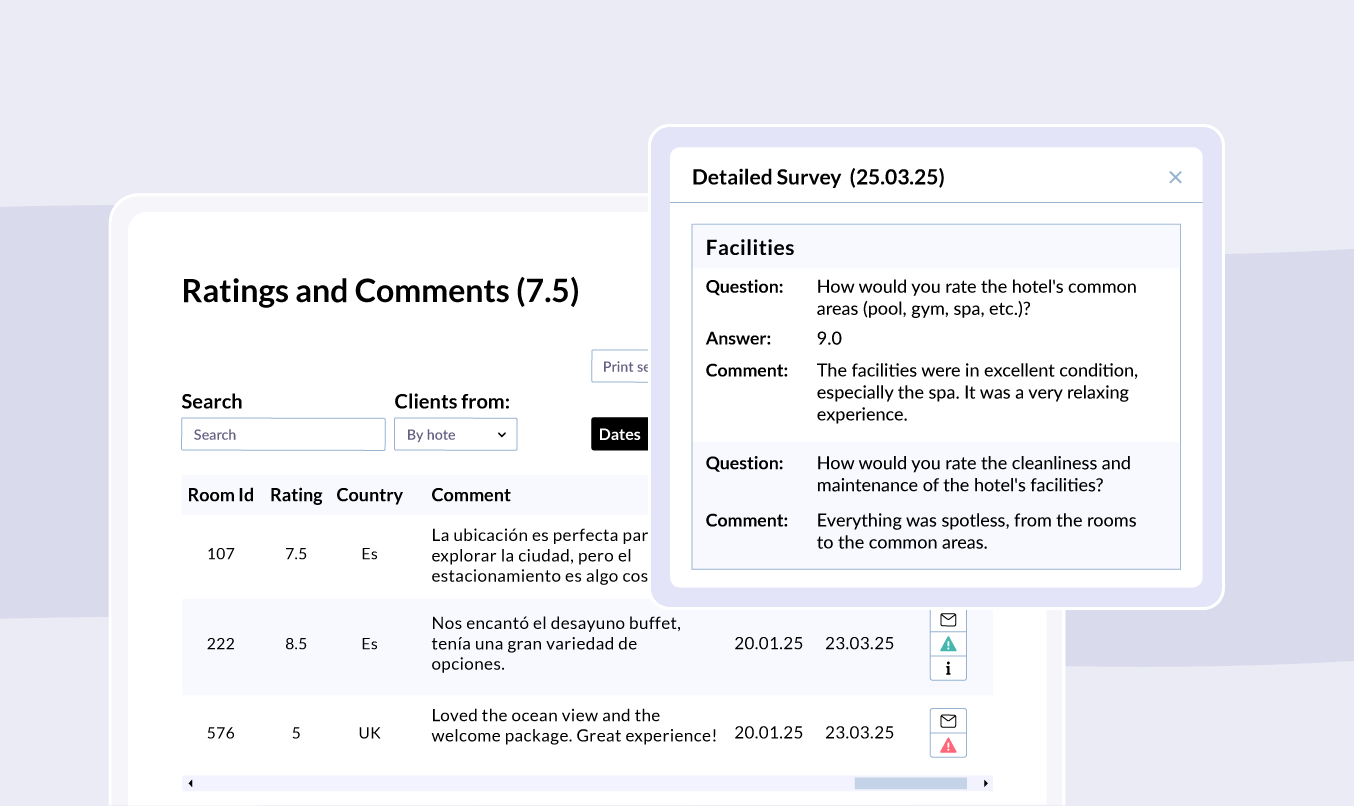
Task: Click the Search input field
Action: [283, 434]
